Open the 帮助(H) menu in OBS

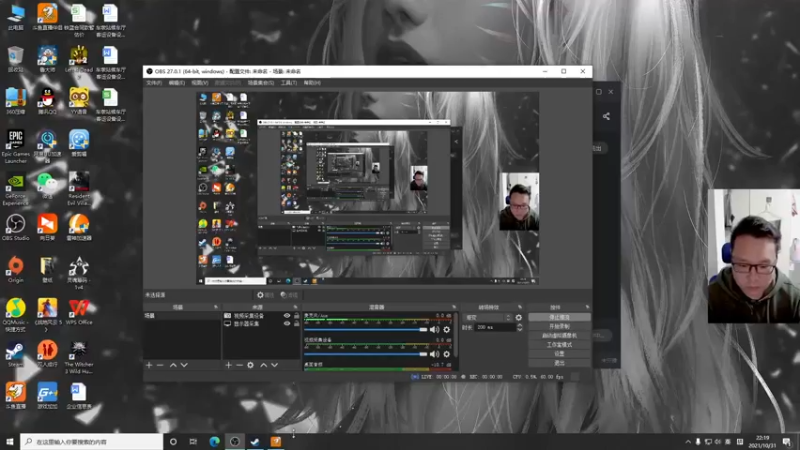pyautogui.click(x=312, y=83)
